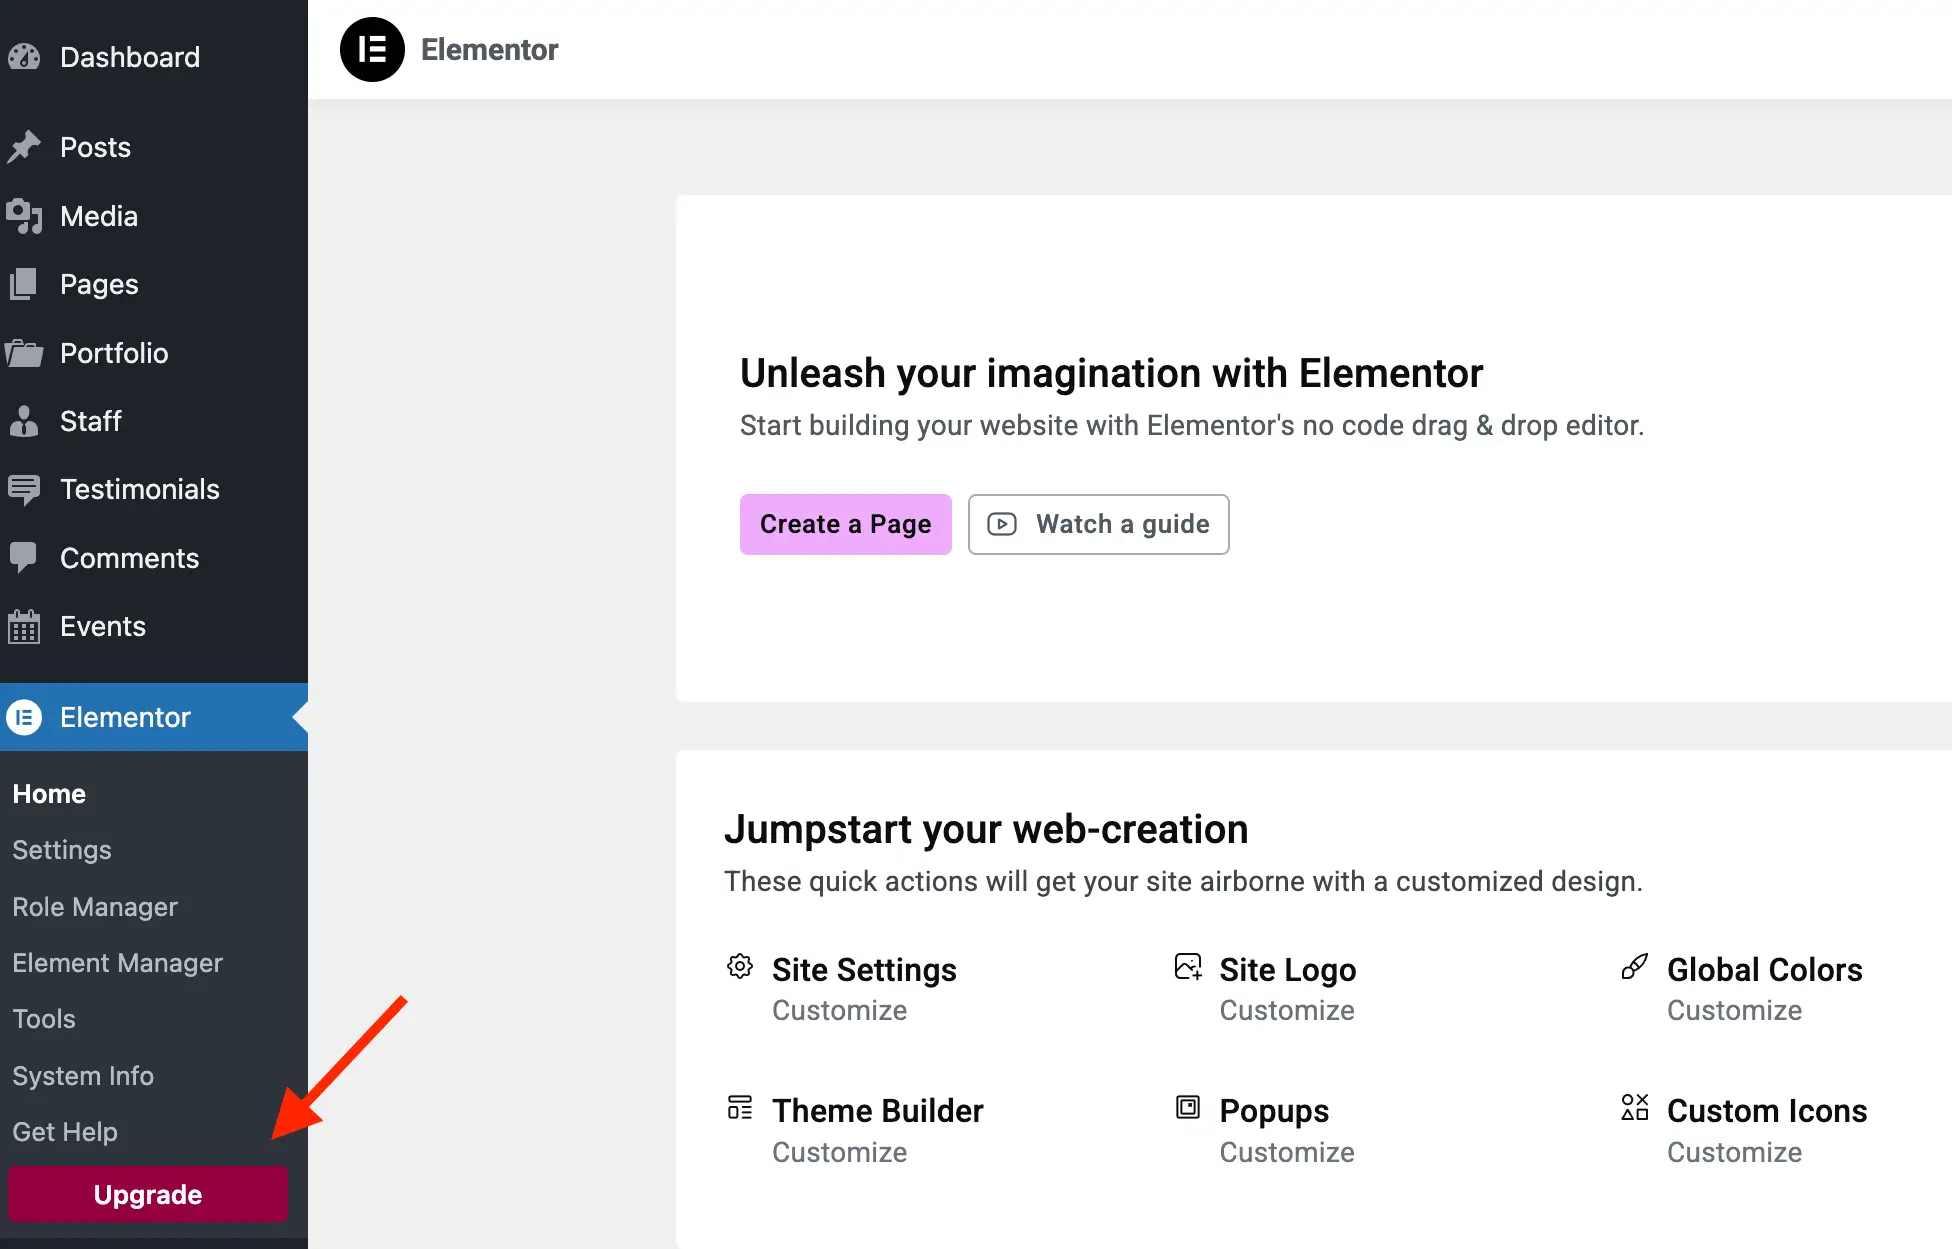Click the Events calendar icon

[24, 627]
